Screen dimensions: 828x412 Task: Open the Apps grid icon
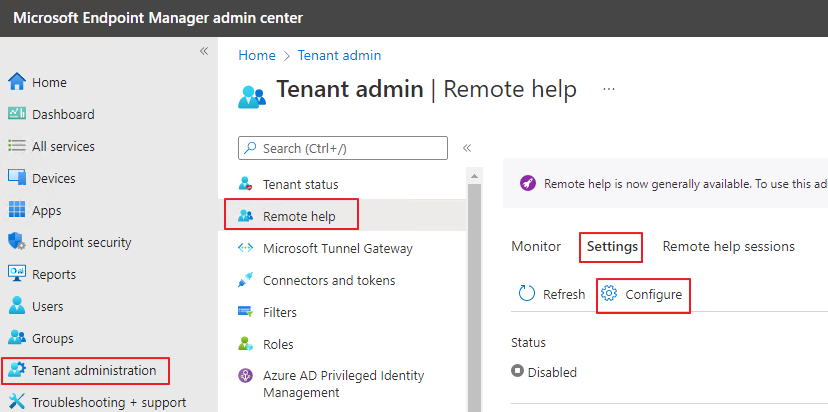tap(17, 210)
